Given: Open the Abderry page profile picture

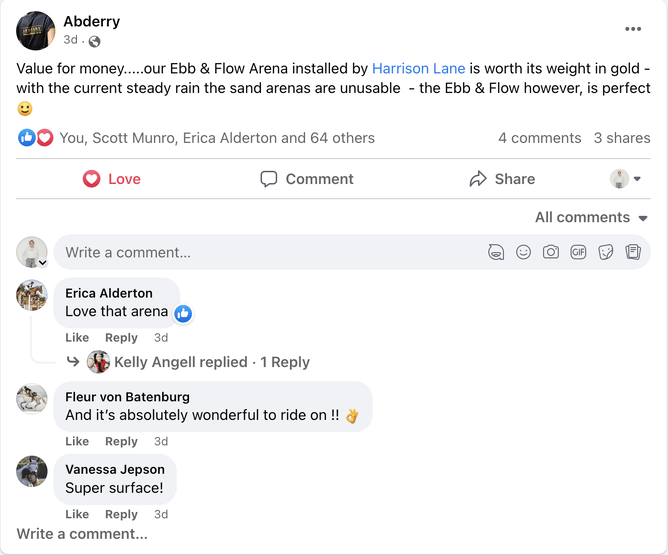Looking at the screenshot, I should coord(36,31).
